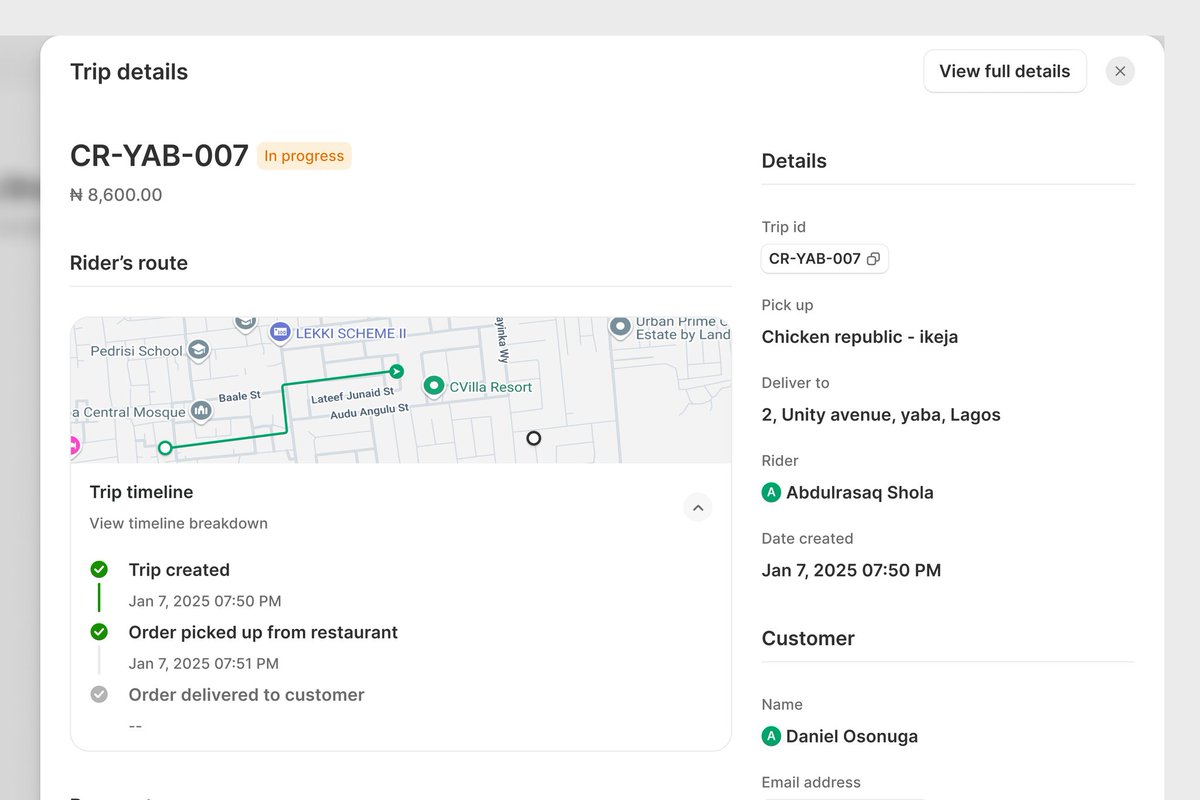Screen dimensions: 1200x800
Task: Click the Trip created timeline entry
Action: click(179, 570)
